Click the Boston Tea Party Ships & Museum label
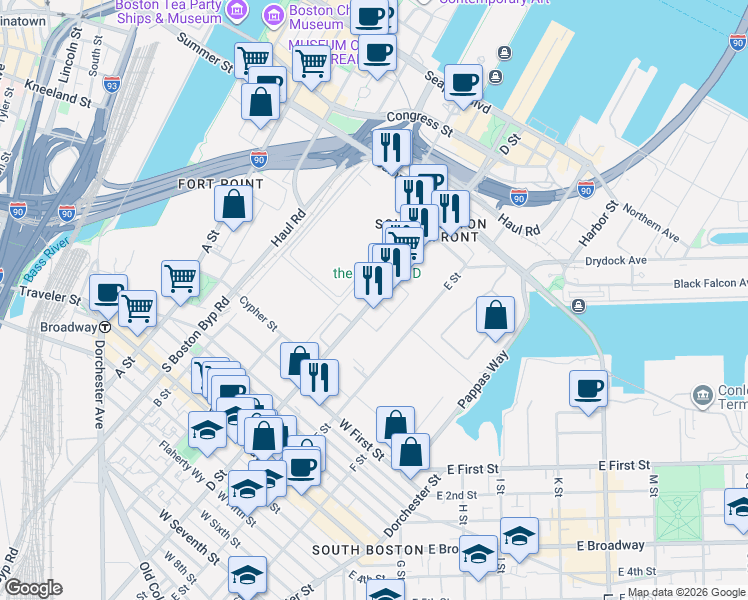The image size is (748, 600). coord(169,11)
